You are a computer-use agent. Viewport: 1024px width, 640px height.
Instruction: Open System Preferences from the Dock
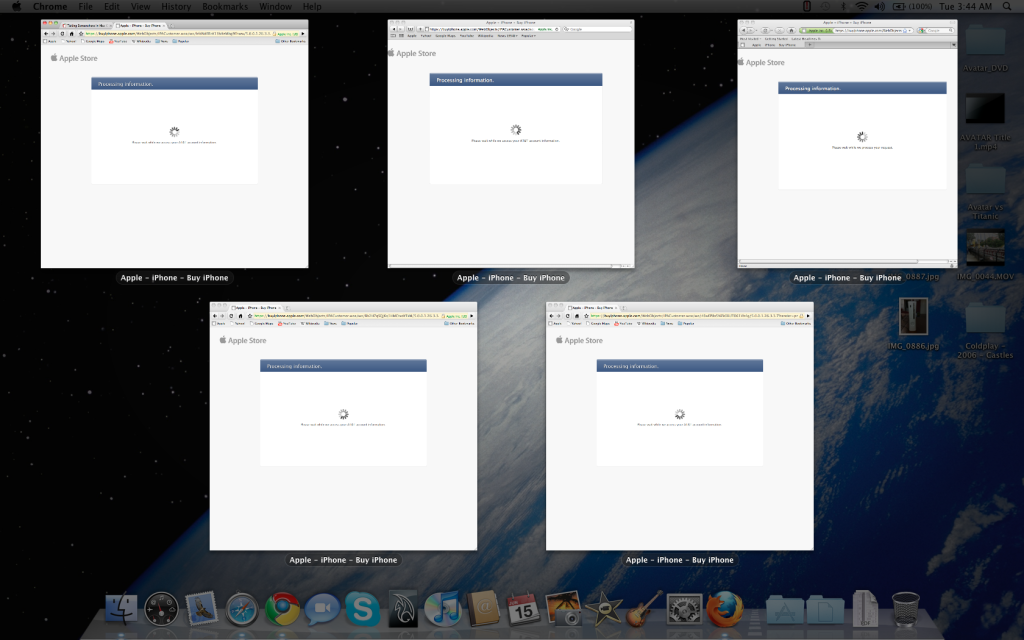pyautogui.click(x=684, y=609)
